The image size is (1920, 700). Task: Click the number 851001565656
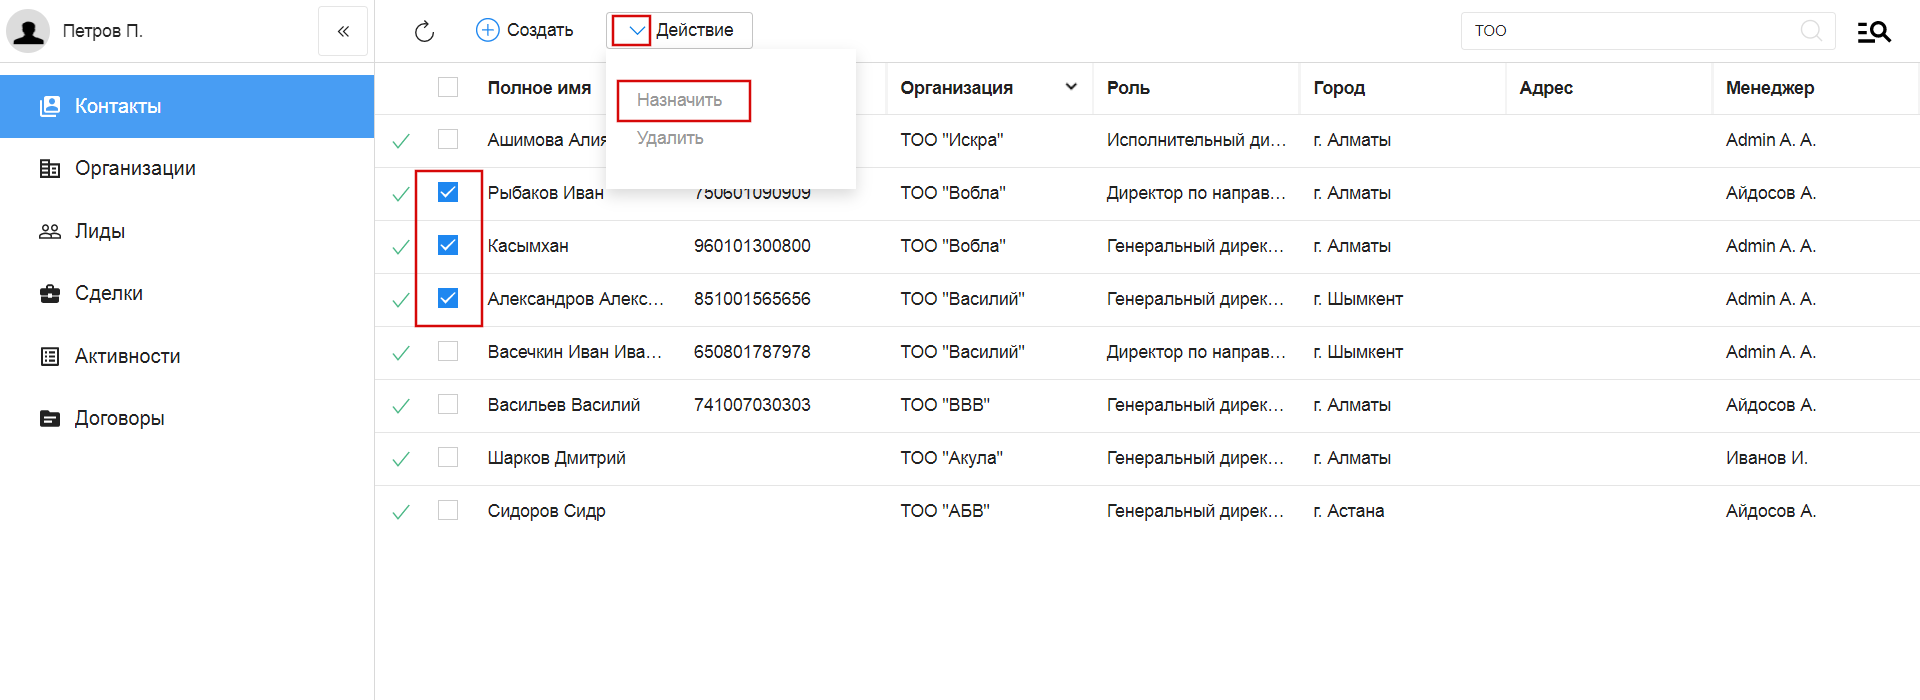pos(752,299)
